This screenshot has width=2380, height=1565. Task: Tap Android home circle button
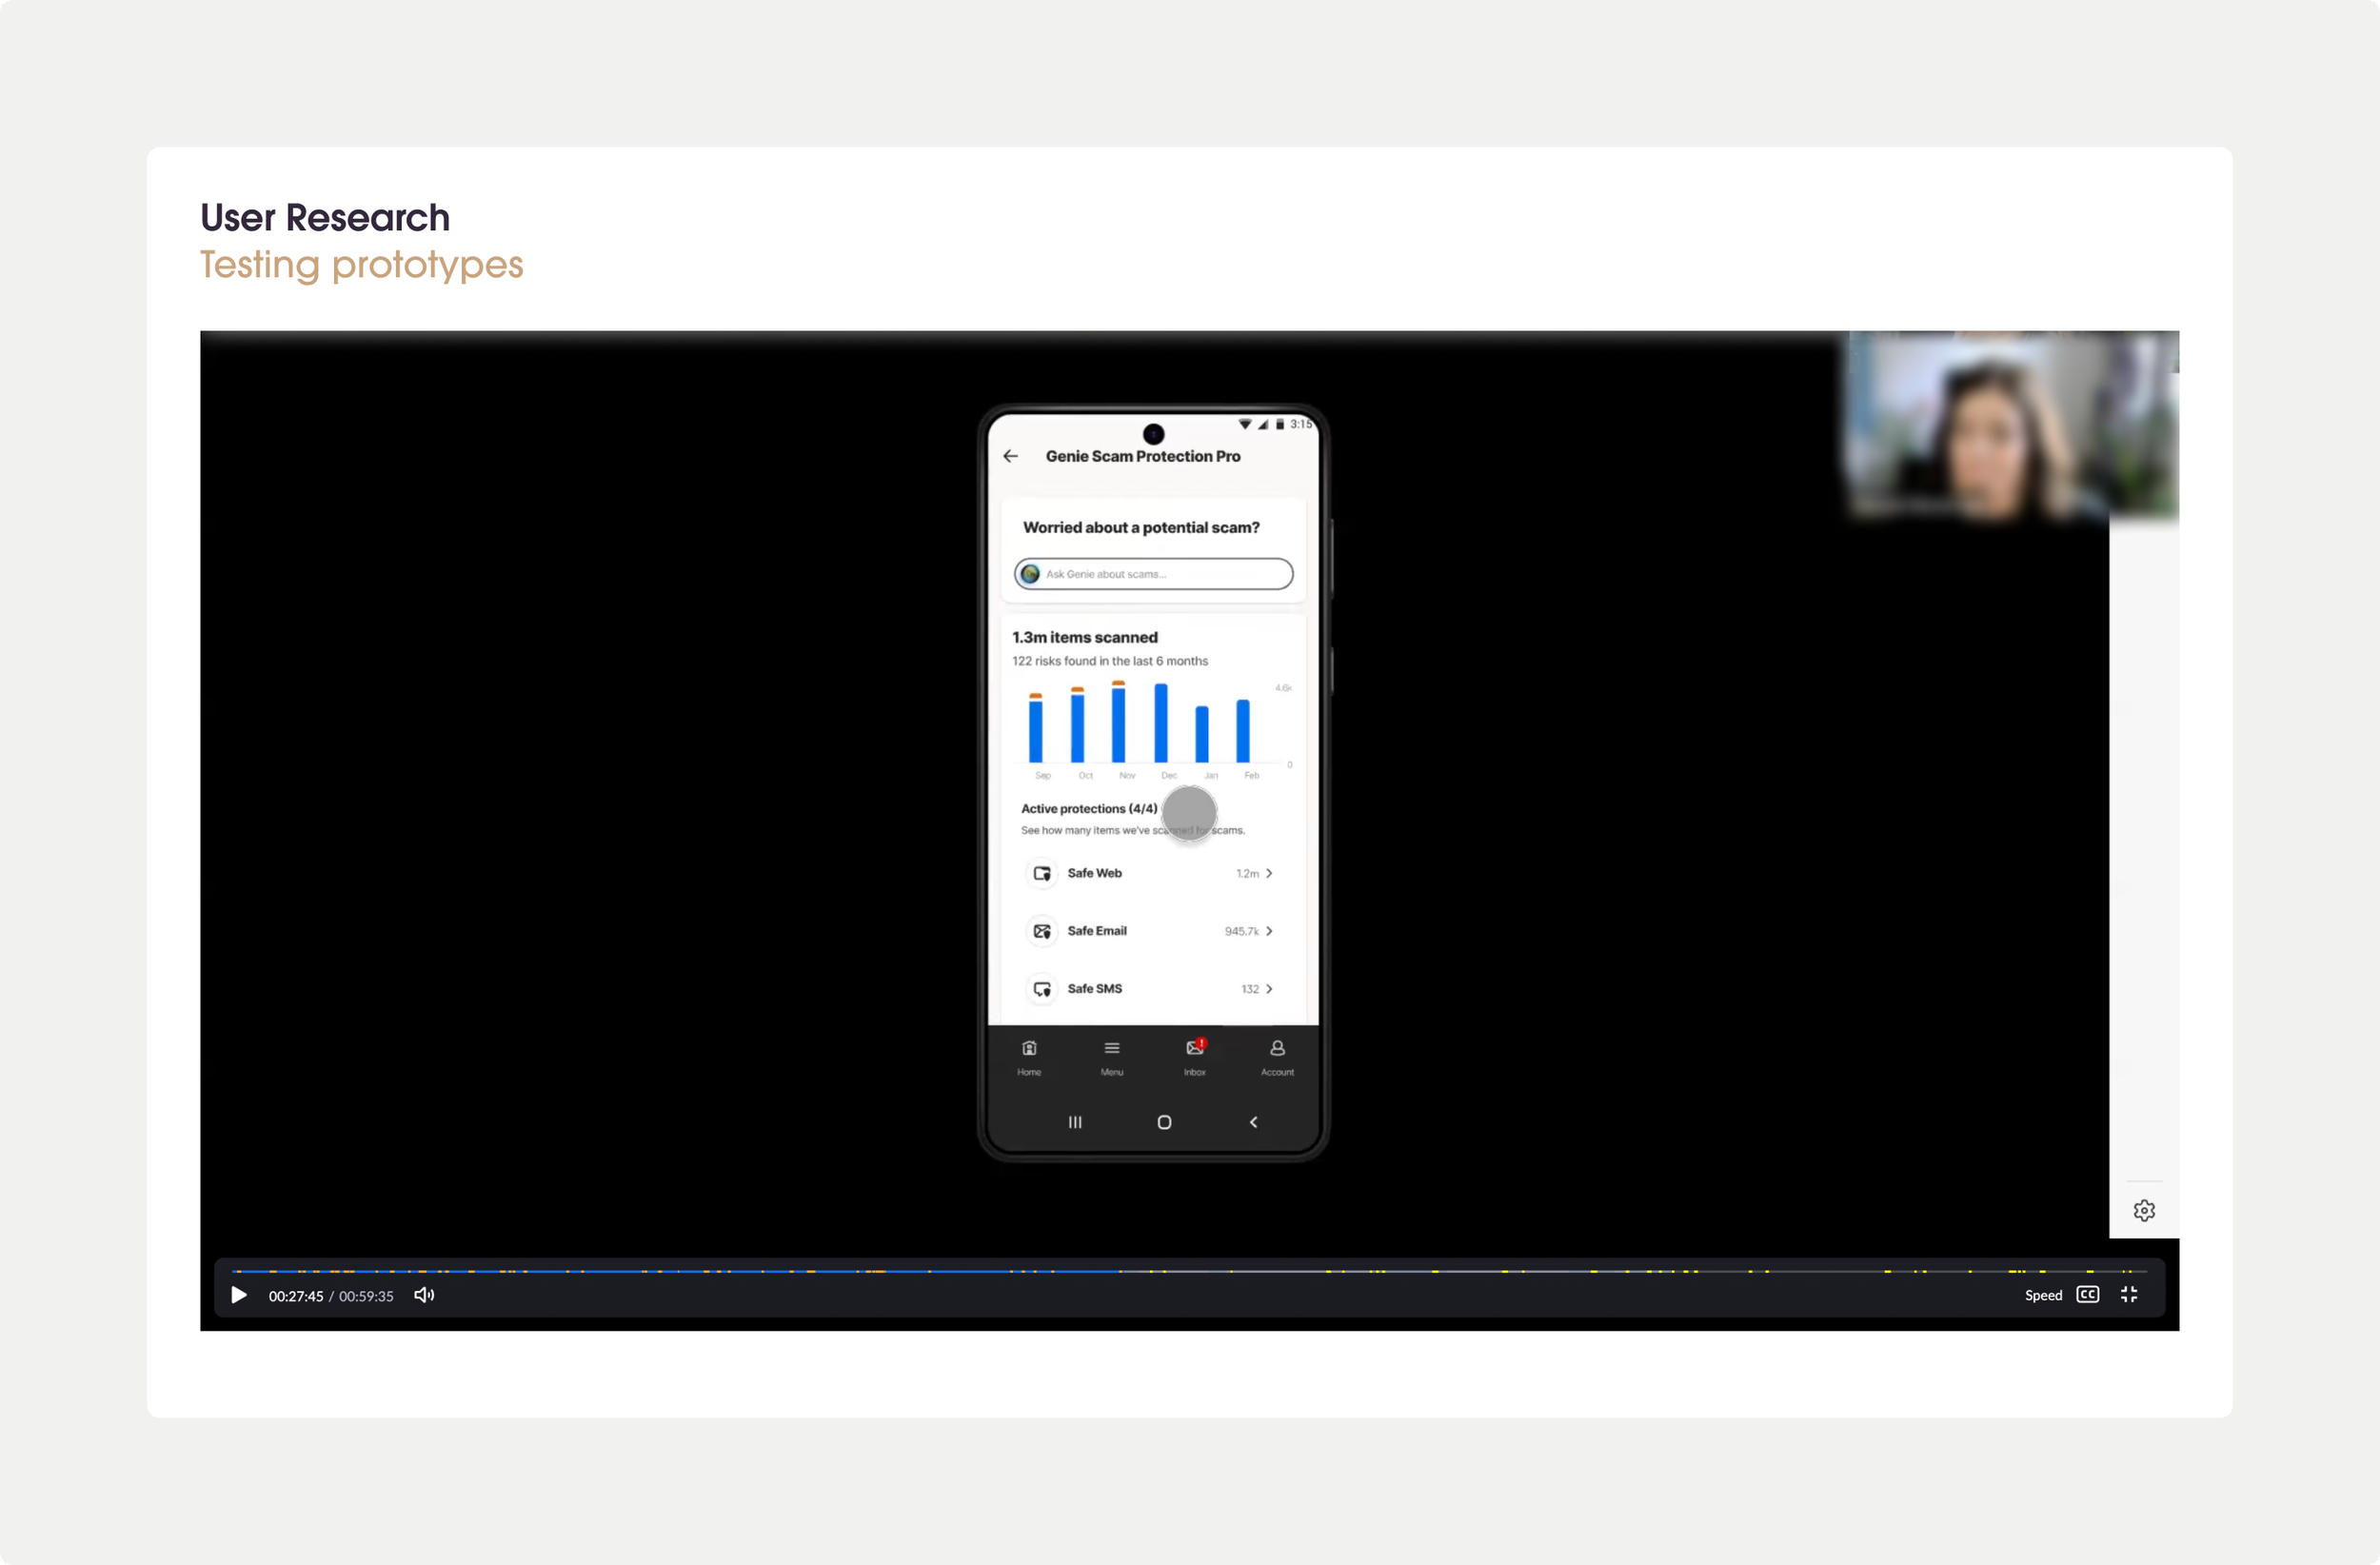pyautogui.click(x=1164, y=1122)
